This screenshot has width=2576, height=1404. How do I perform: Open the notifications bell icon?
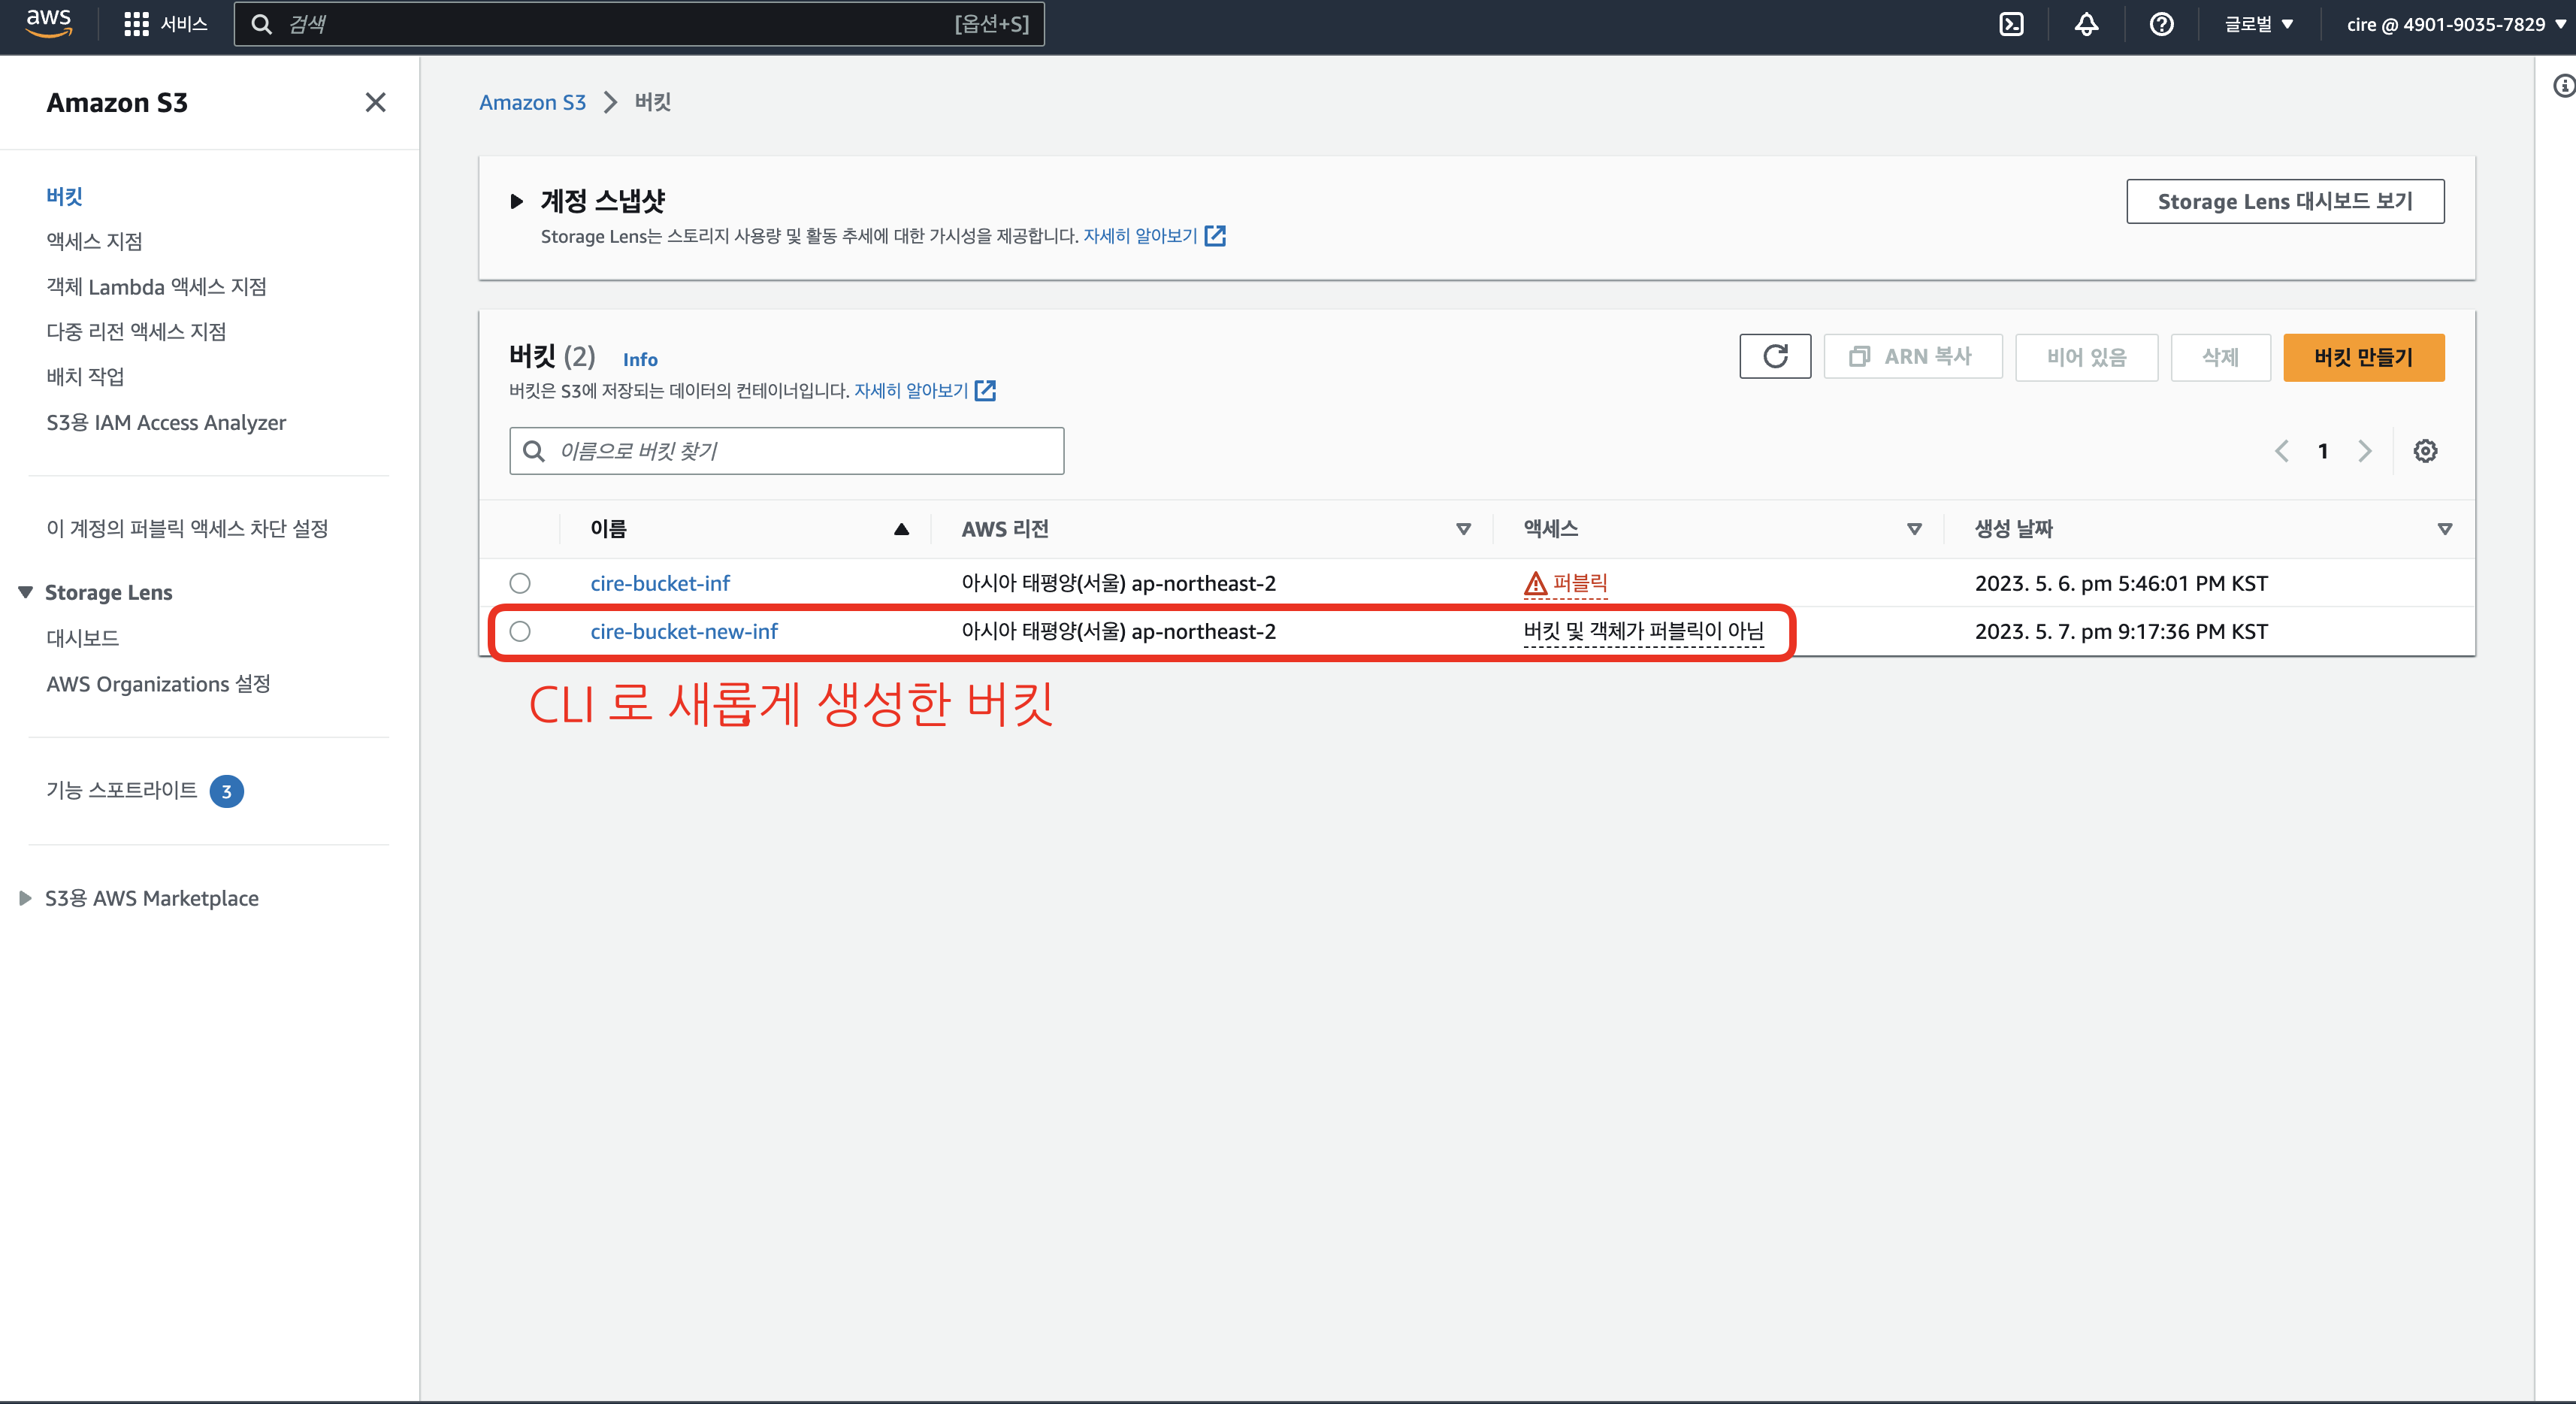click(2086, 24)
